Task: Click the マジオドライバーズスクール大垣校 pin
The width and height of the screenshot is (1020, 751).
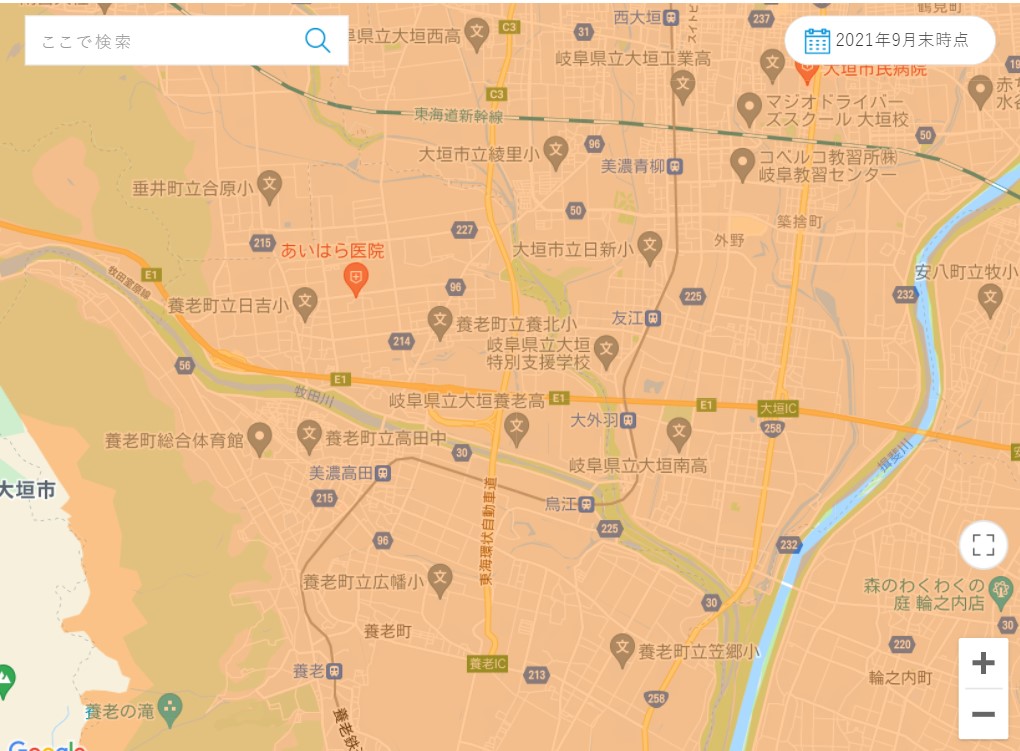Action: (749, 109)
